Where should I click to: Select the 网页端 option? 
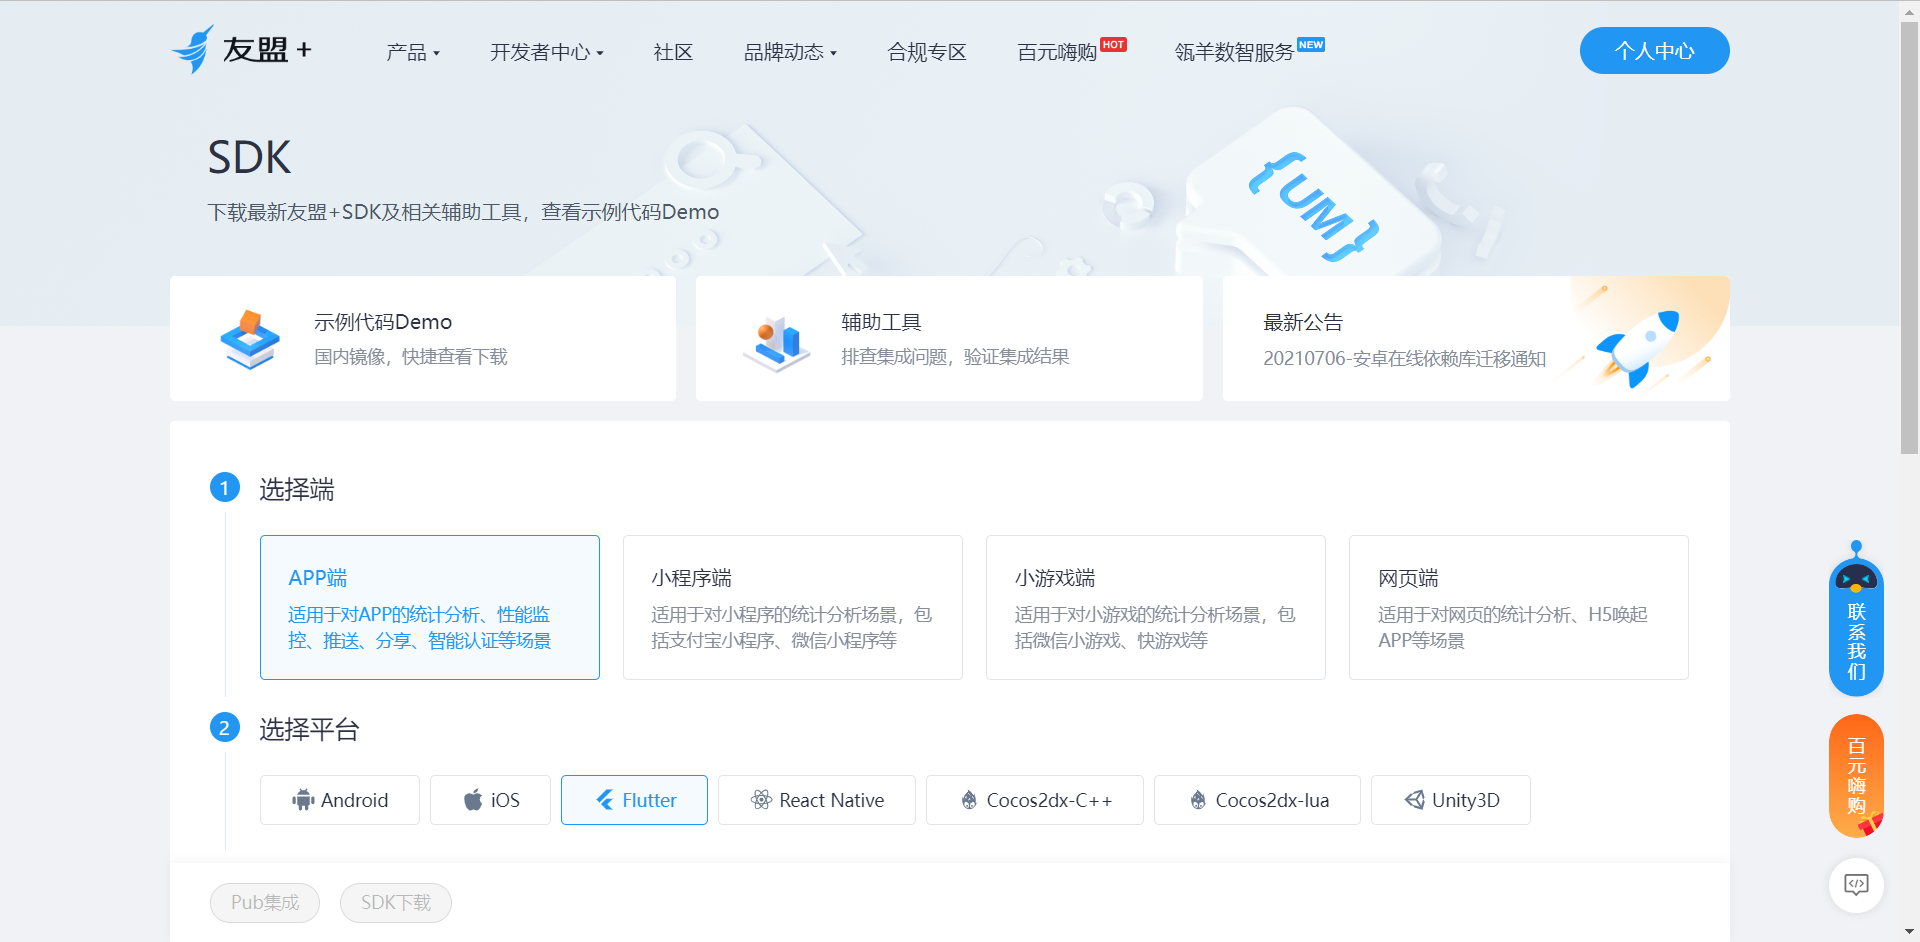[1518, 606]
